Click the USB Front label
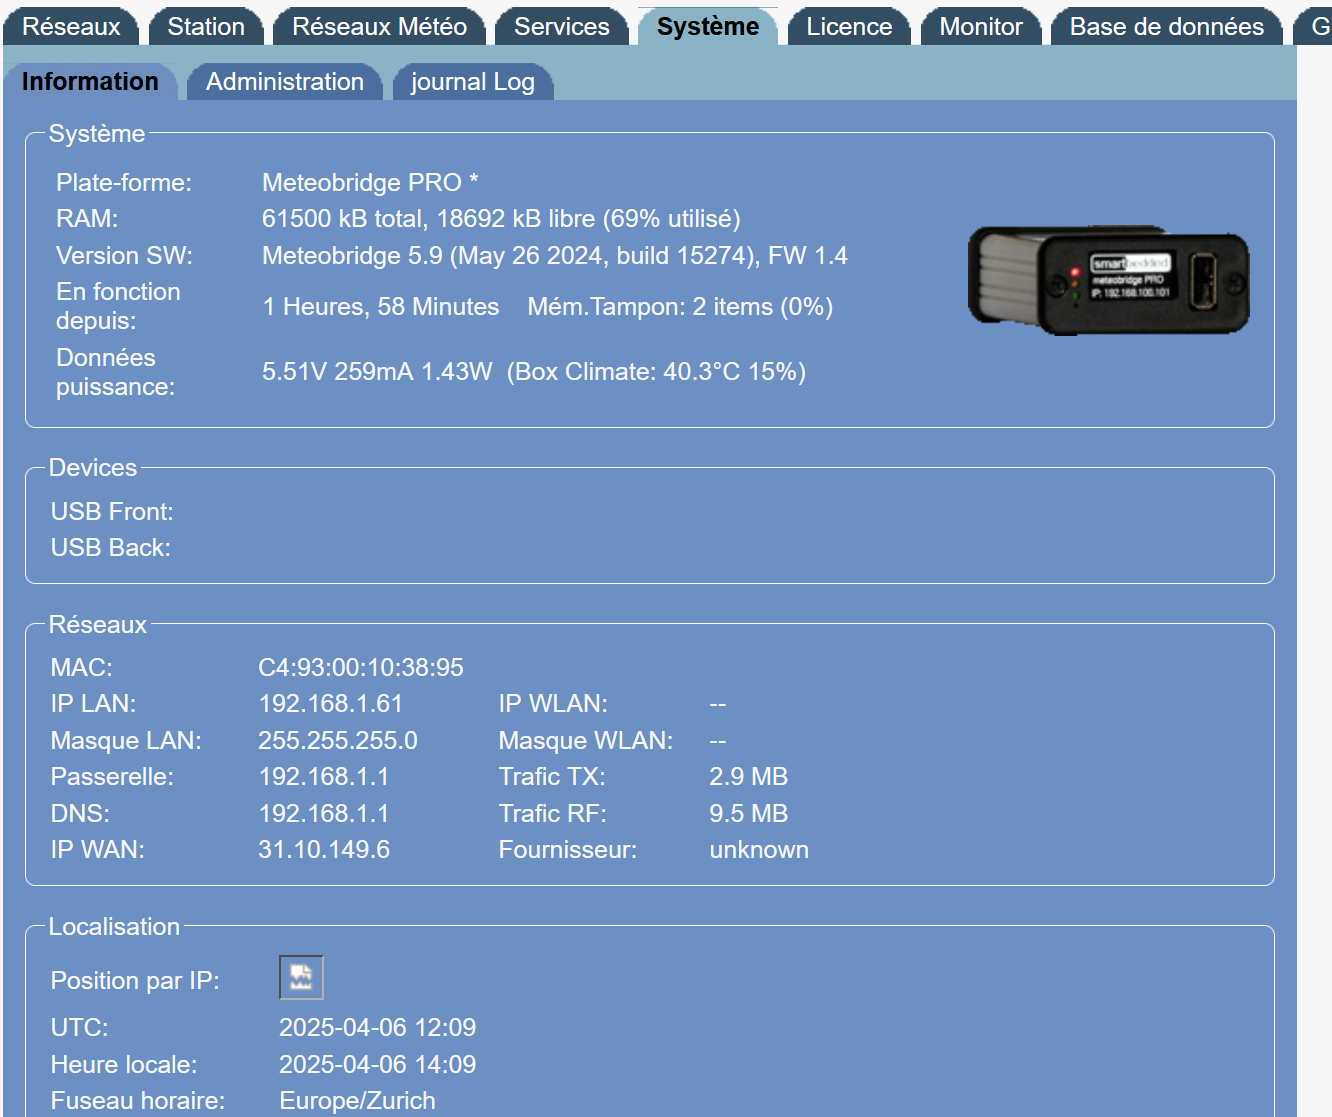 point(112,512)
